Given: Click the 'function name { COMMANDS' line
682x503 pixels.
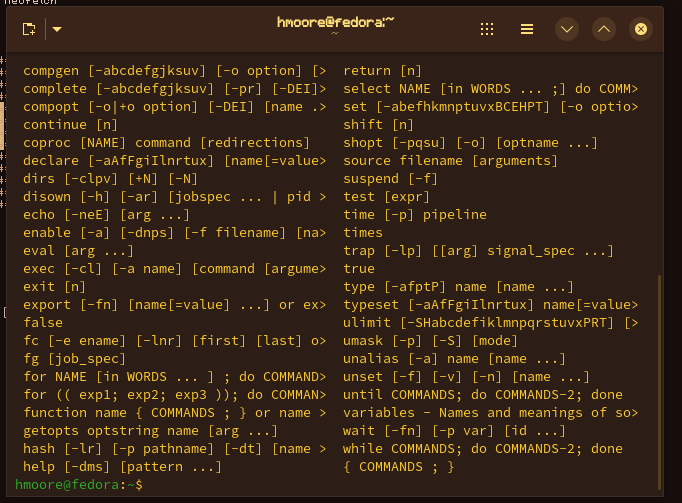Looking at the screenshot, I should tap(174, 413).
